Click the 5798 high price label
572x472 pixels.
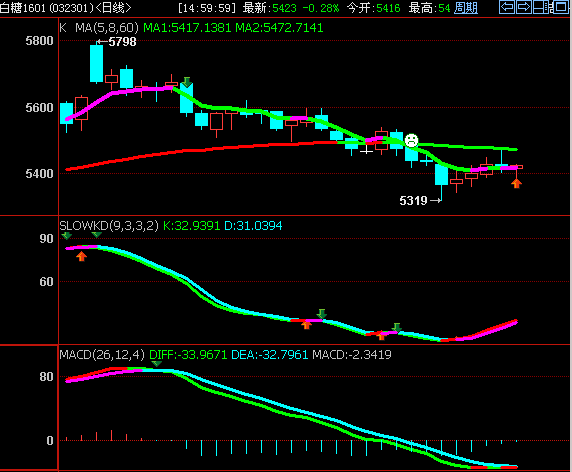pyautogui.click(x=122, y=42)
